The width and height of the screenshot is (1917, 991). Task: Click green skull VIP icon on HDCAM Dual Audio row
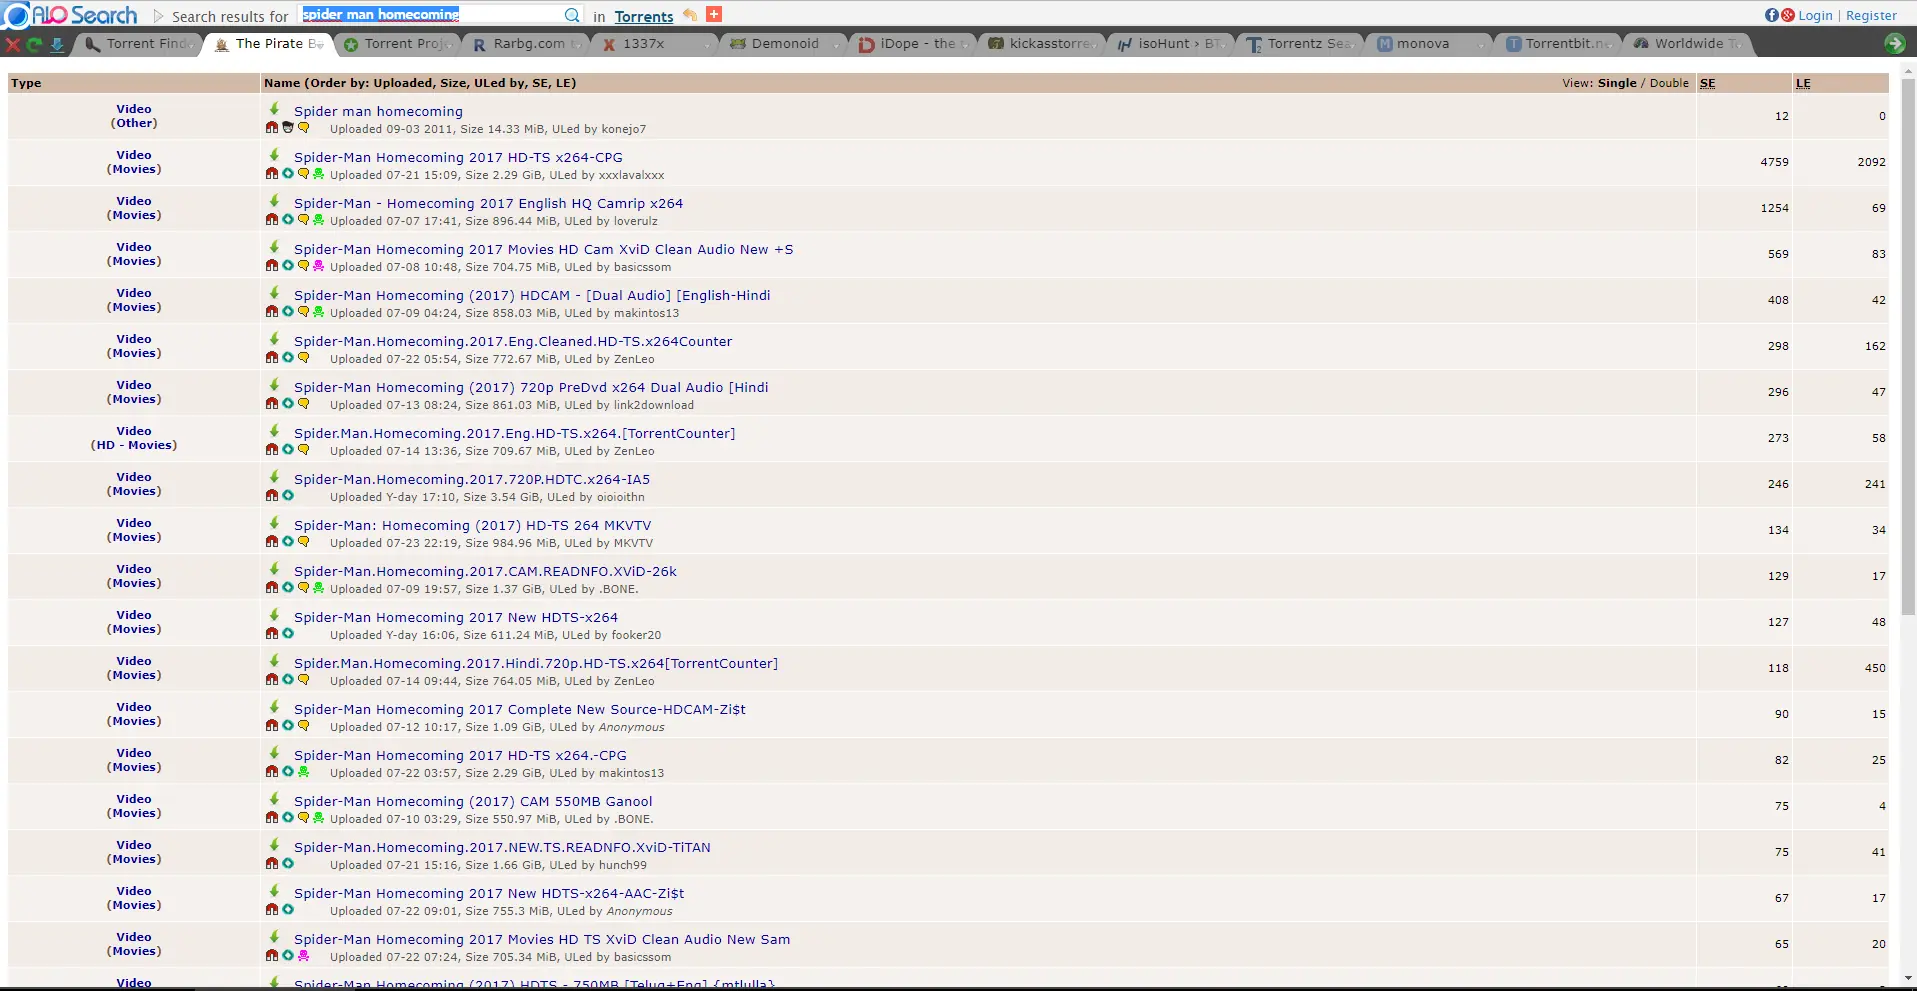click(x=318, y=312)
